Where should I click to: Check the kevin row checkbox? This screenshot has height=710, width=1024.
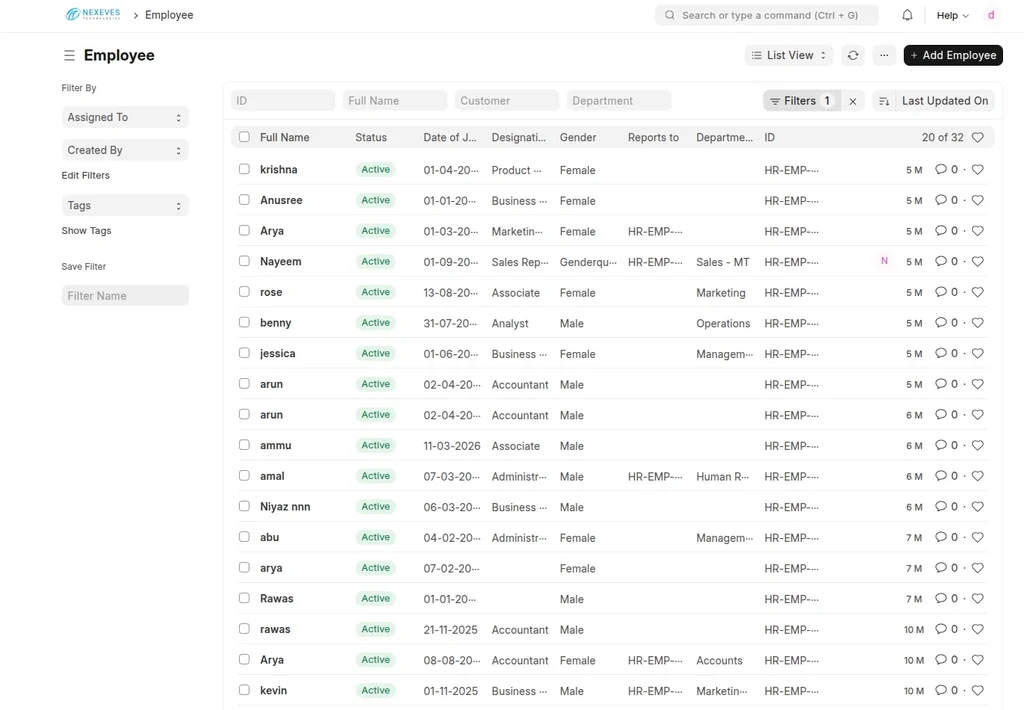244,690
